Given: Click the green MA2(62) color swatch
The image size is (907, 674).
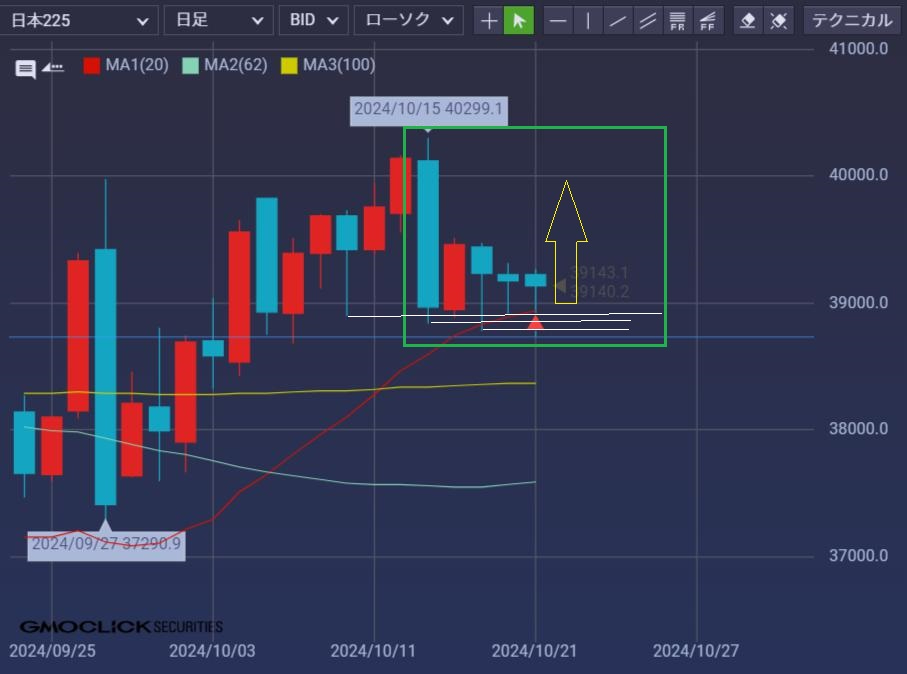Looking at the screenshot, I should [x=190, y=65].
